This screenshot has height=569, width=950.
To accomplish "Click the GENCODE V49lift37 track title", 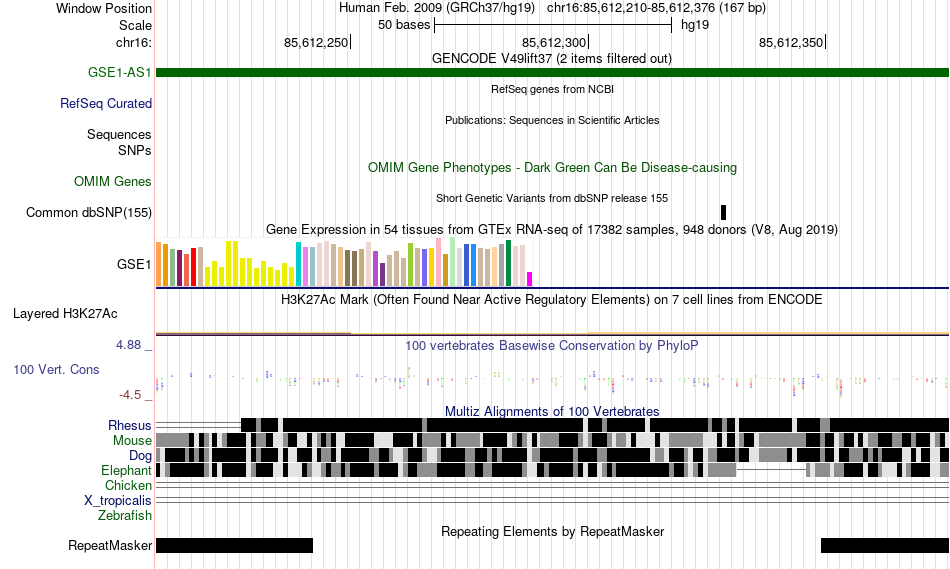I will pos(552,59).
